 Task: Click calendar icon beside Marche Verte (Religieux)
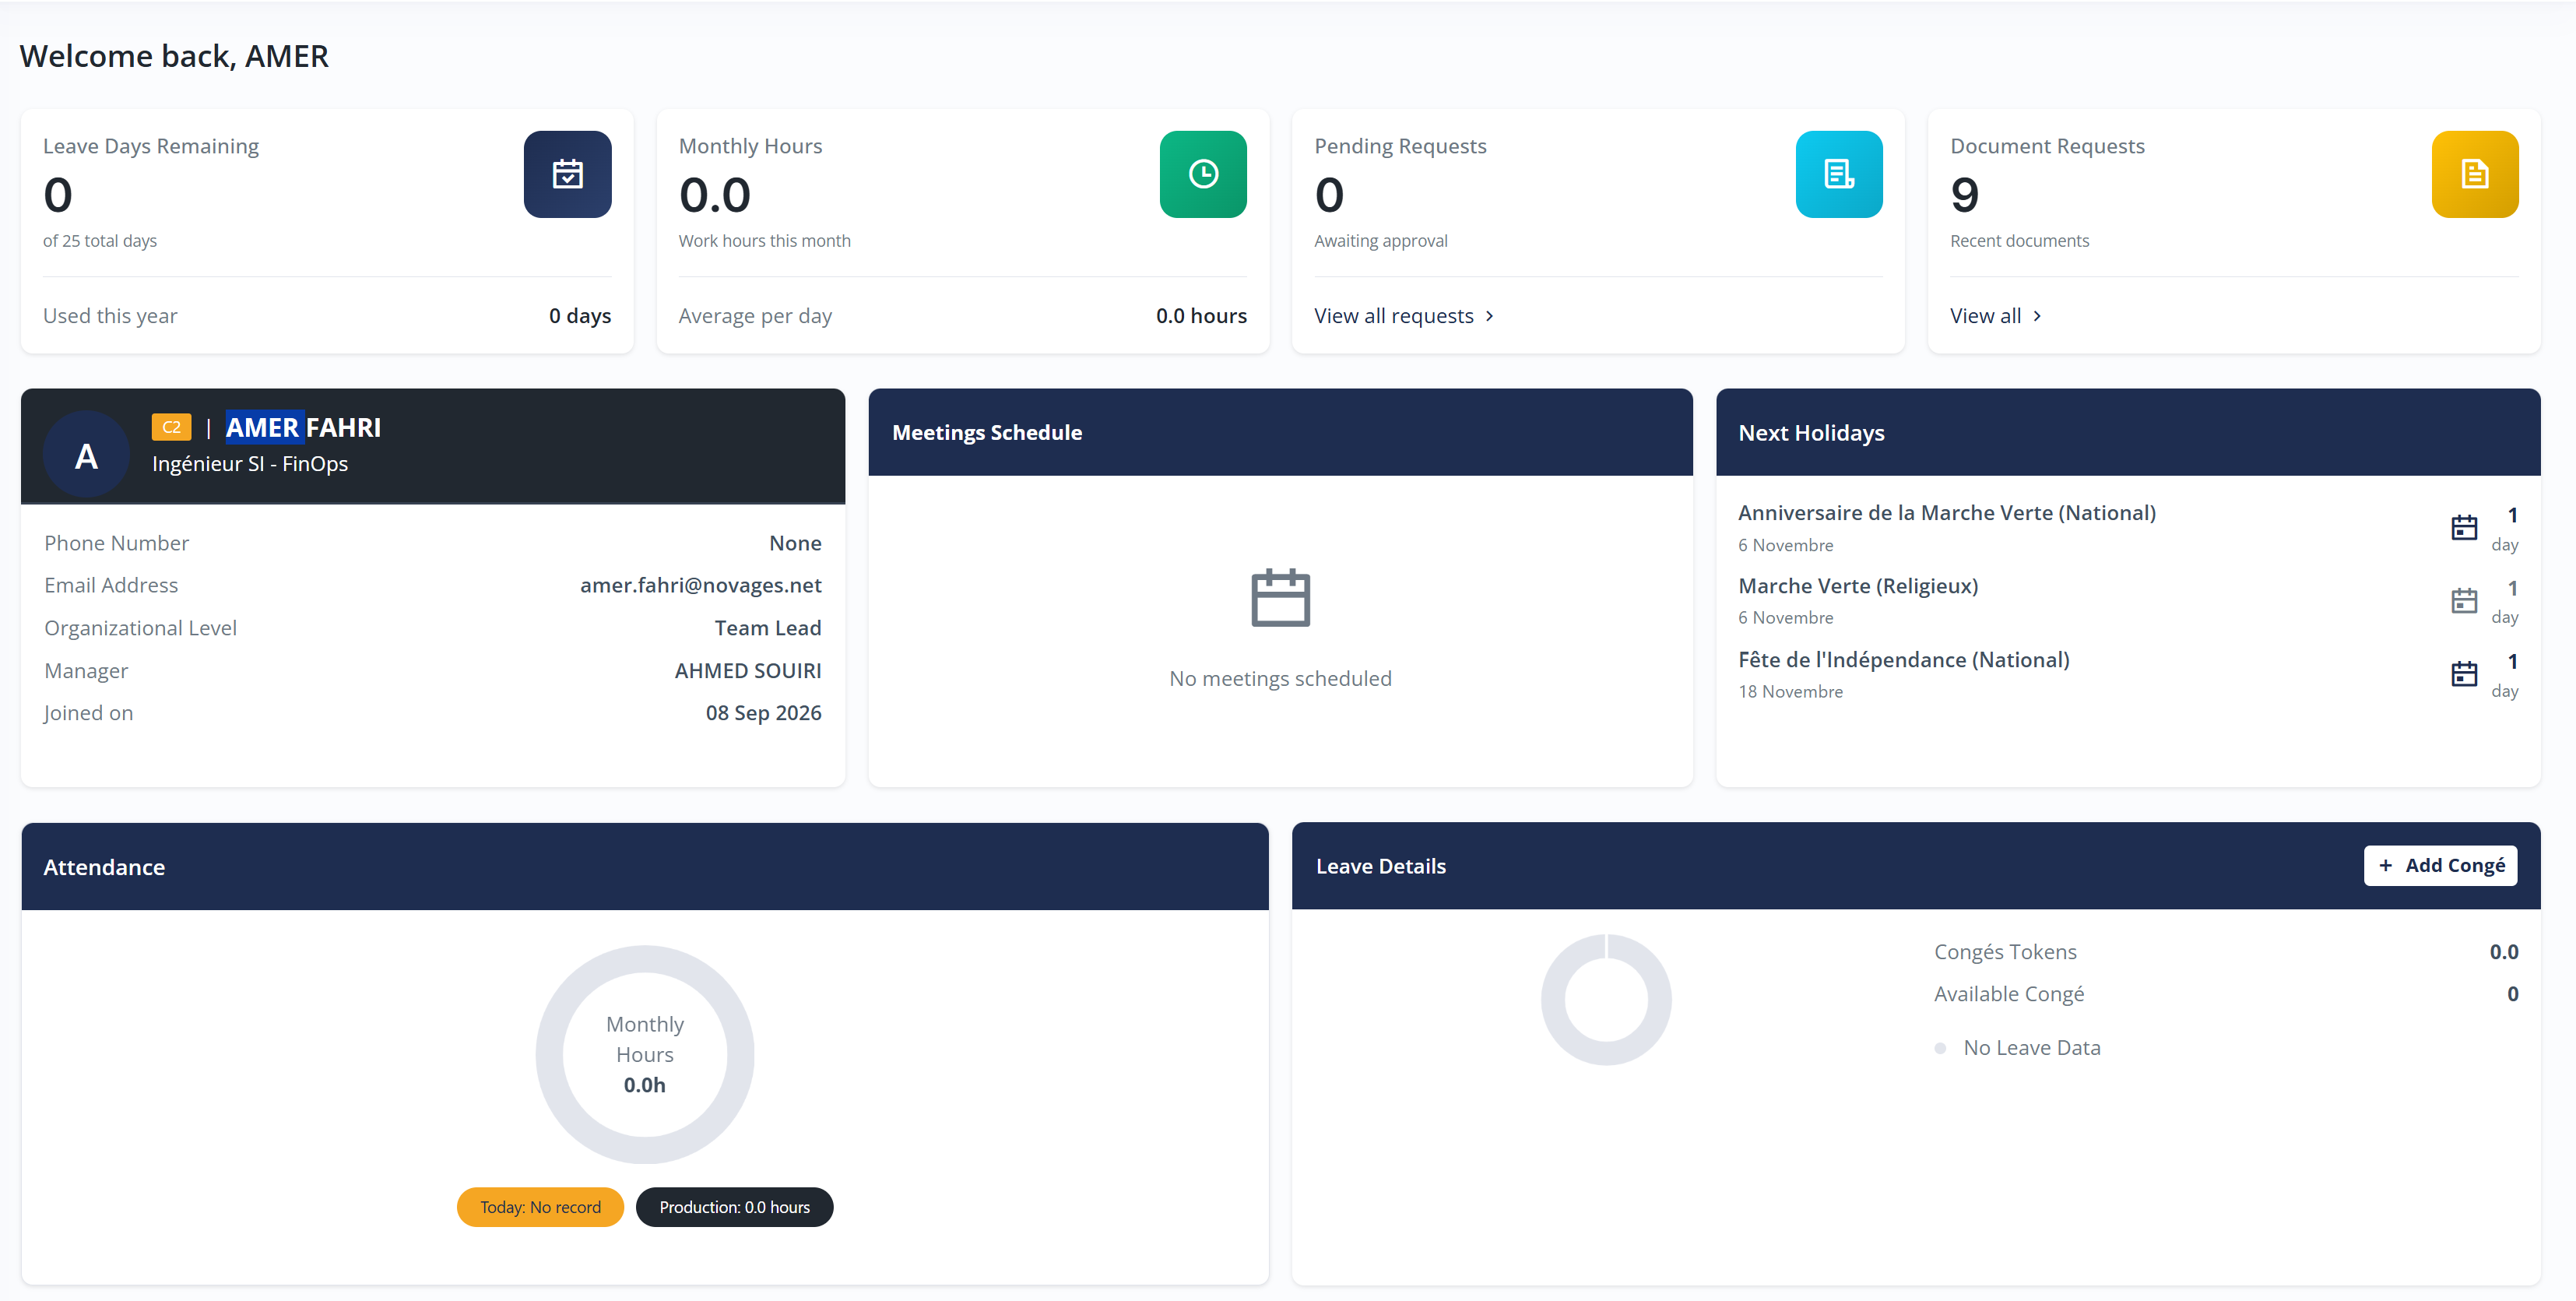tap(2464, 600)
